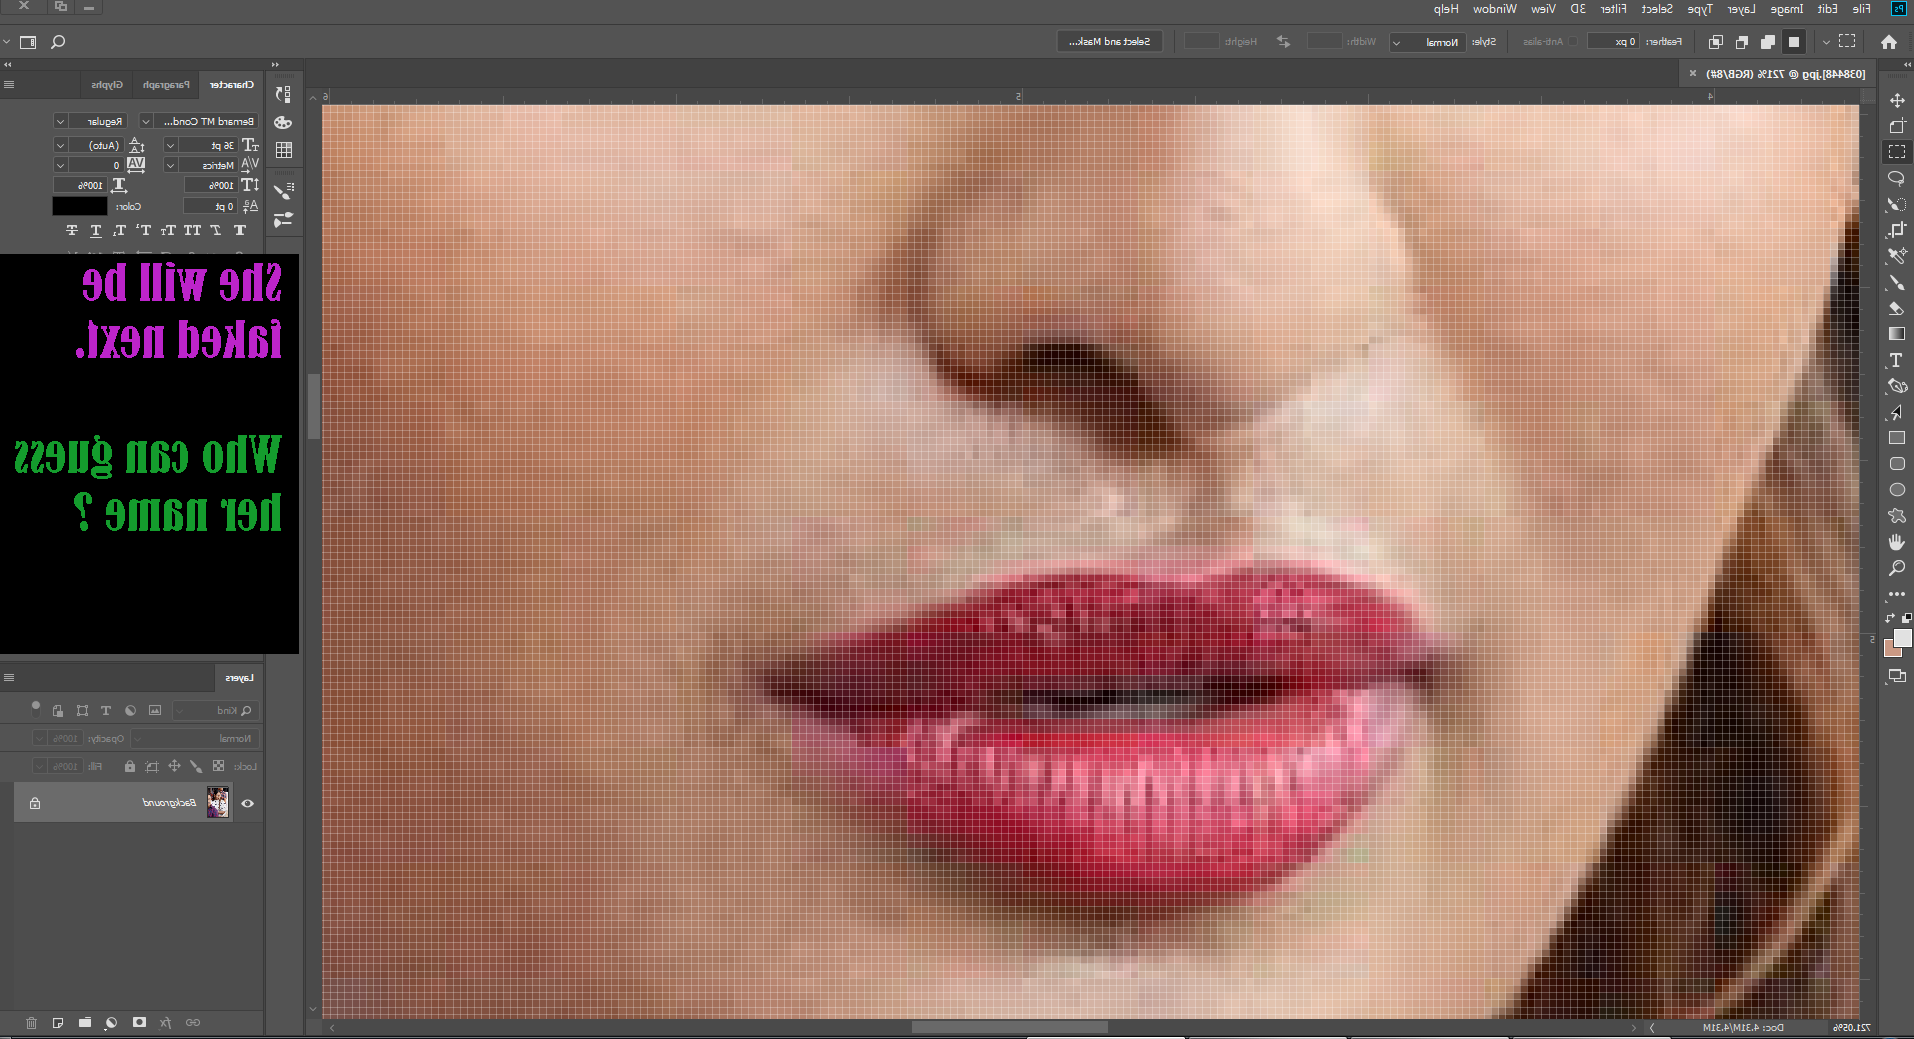This screenshot has width=1914, height=1039.
Task: Switch to the Glyphs tab
Action: click(107, 85)
